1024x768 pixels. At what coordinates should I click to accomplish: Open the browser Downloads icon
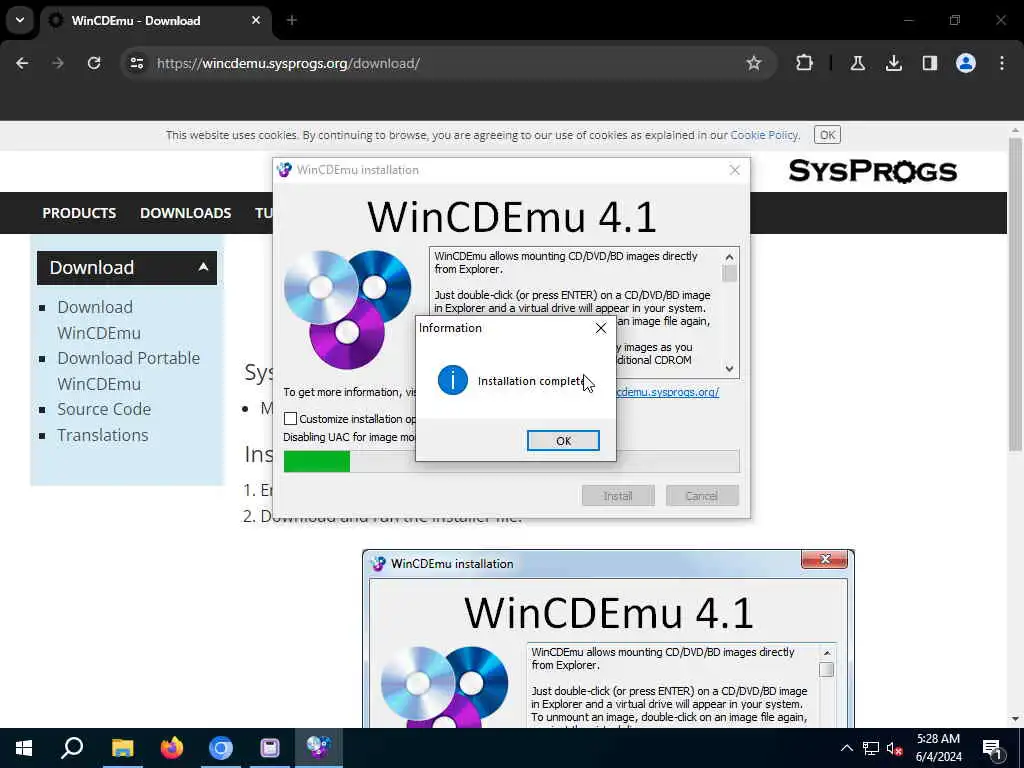893,63
